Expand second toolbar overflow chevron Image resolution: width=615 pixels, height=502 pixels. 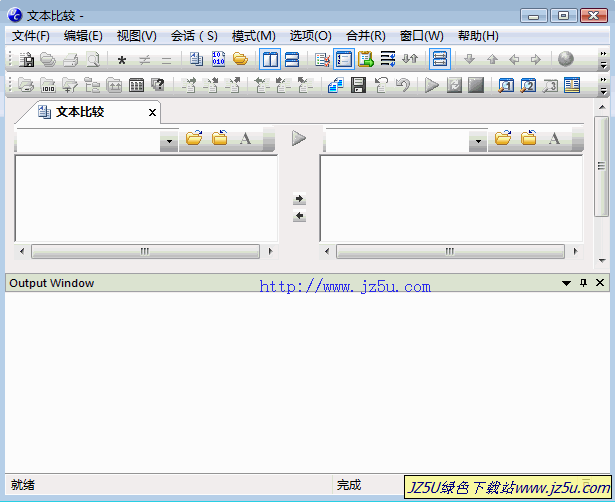(603, 85)
